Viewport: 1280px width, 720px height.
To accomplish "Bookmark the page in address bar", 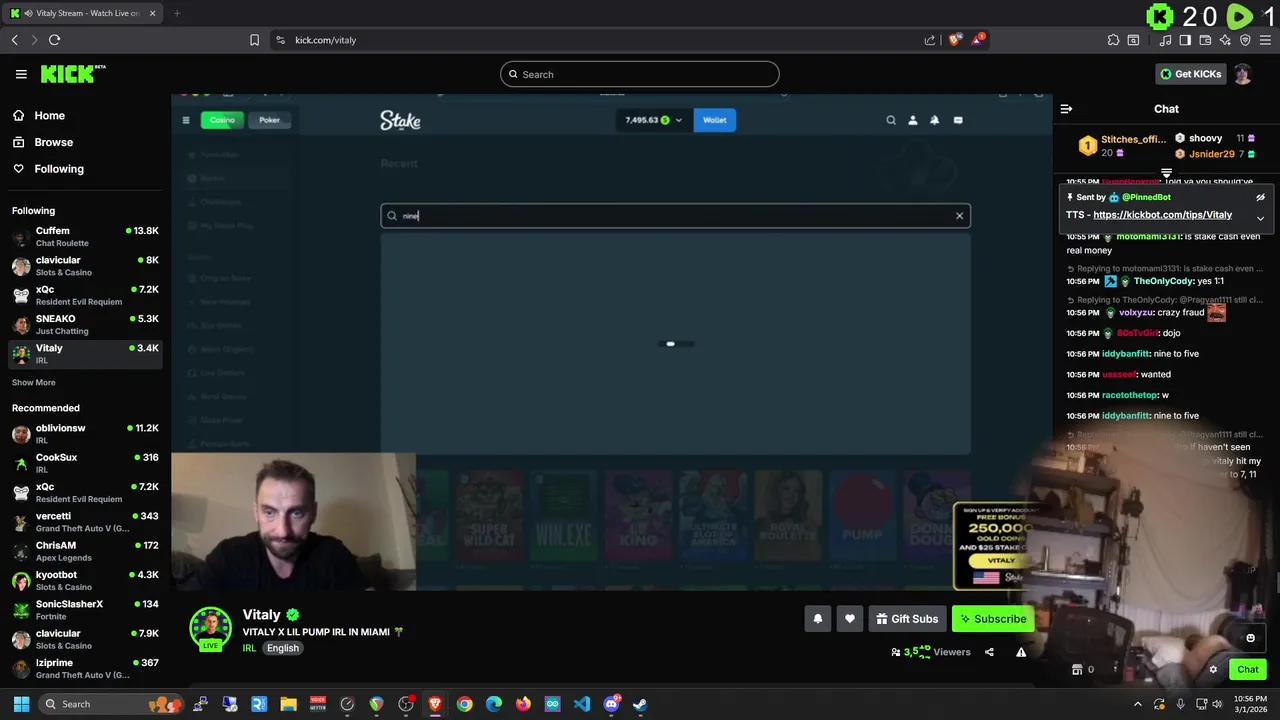I will pos(254,40).
